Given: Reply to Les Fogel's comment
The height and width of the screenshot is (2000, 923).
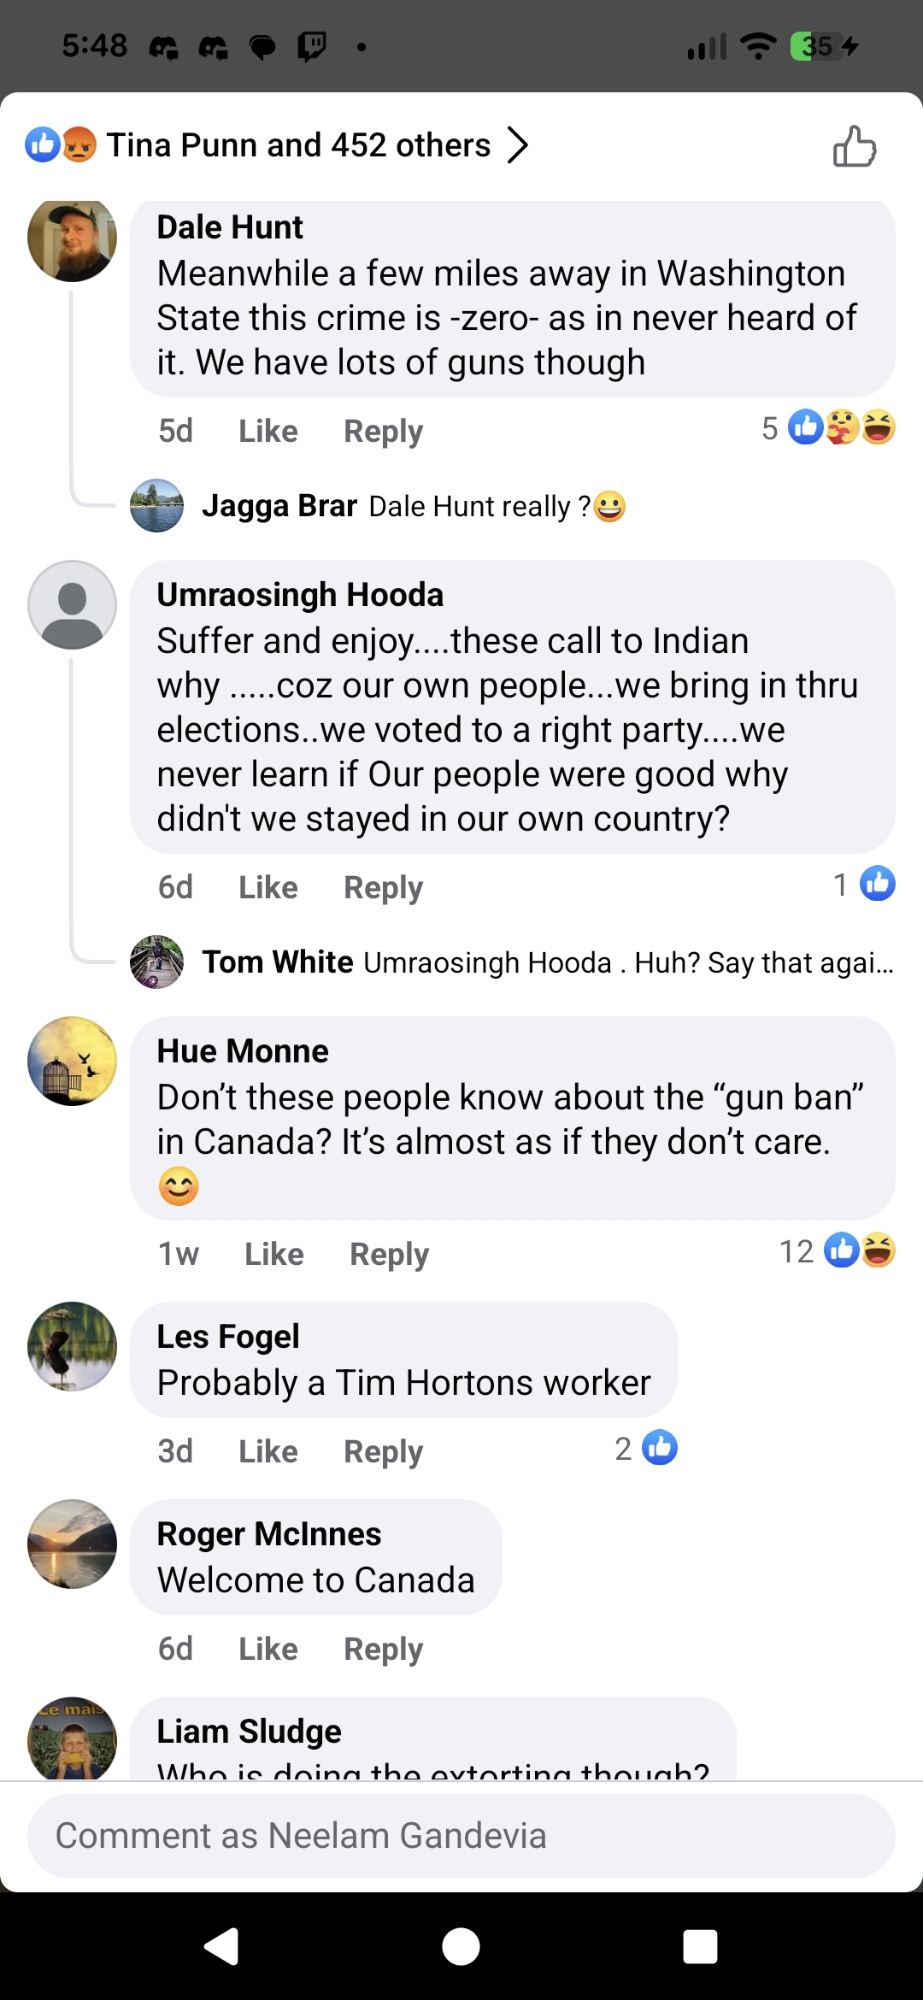Looking at the screenshot, I should click(x=383, y=1451).
